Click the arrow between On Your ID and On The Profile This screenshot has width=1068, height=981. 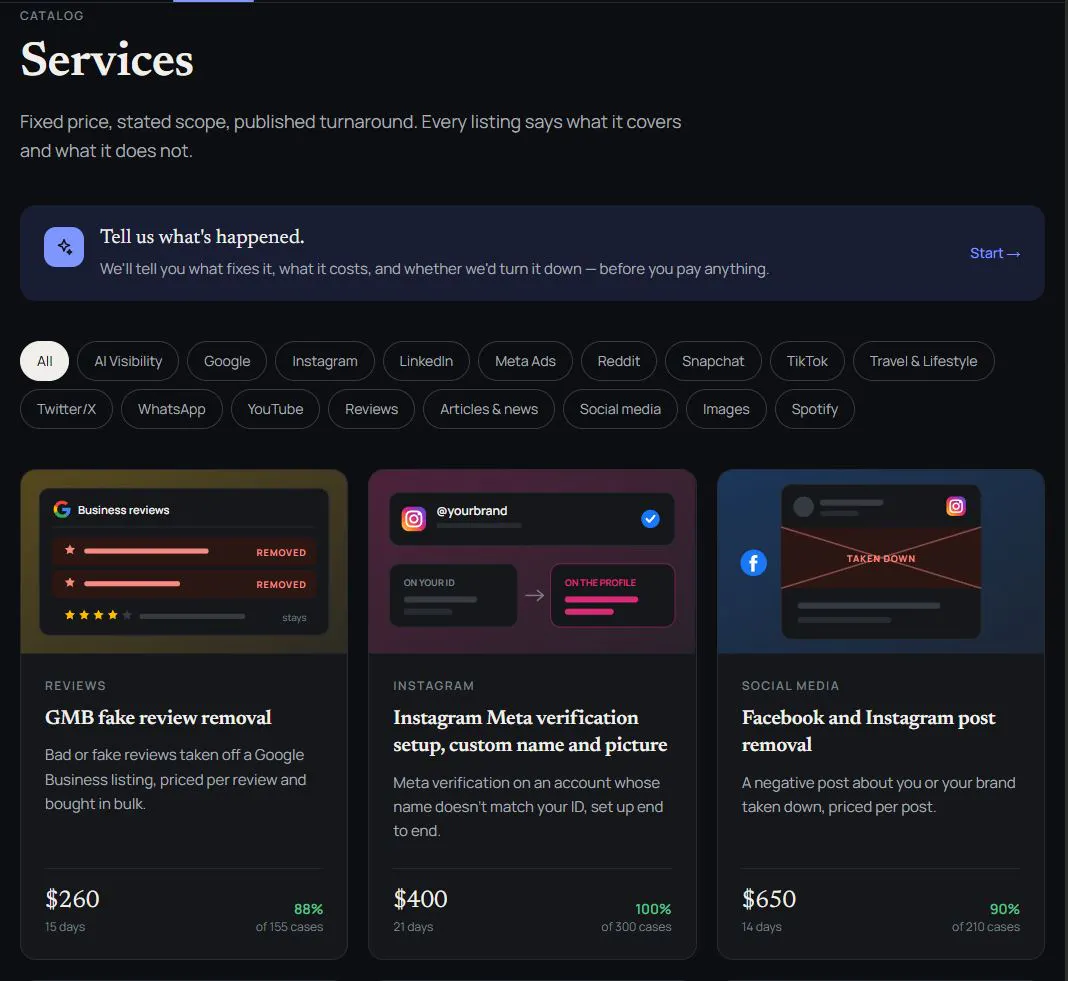[x=535, y=595]
